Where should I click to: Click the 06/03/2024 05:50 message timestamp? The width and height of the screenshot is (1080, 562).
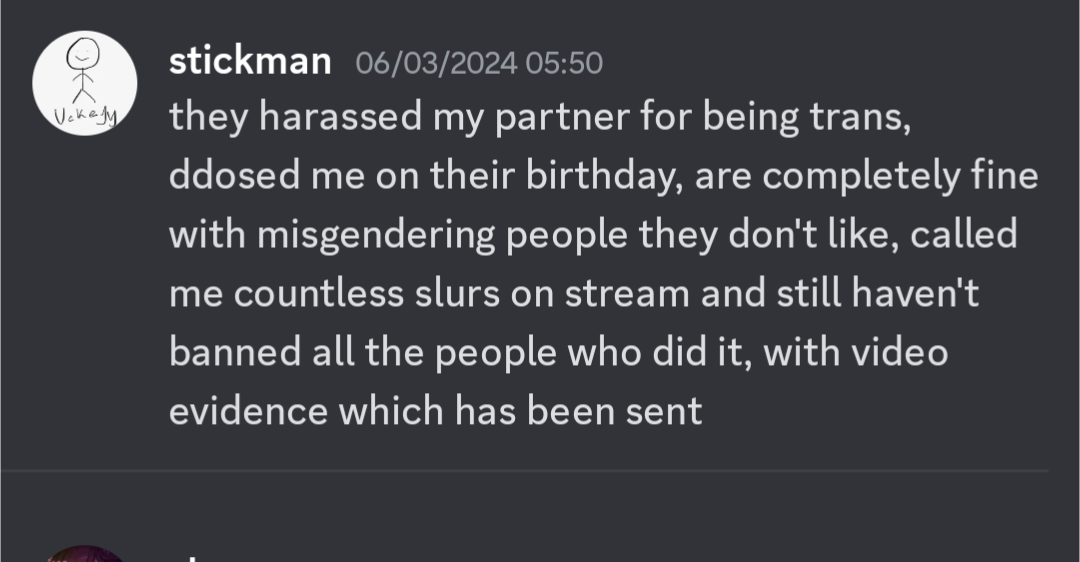coord(479,63)
